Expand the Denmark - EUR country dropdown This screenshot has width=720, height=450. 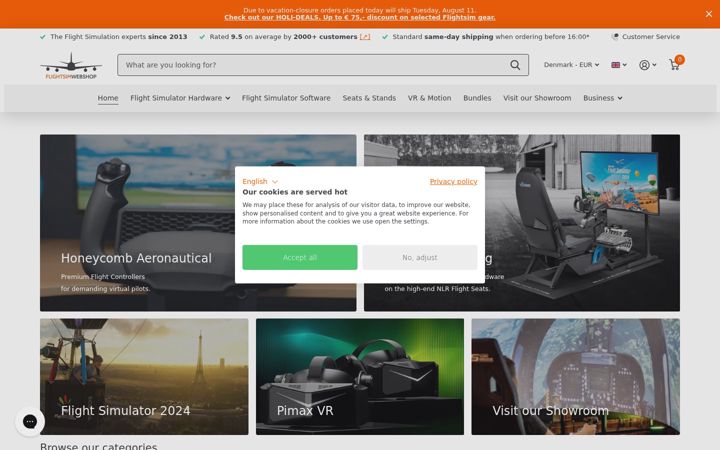point(571,65)
